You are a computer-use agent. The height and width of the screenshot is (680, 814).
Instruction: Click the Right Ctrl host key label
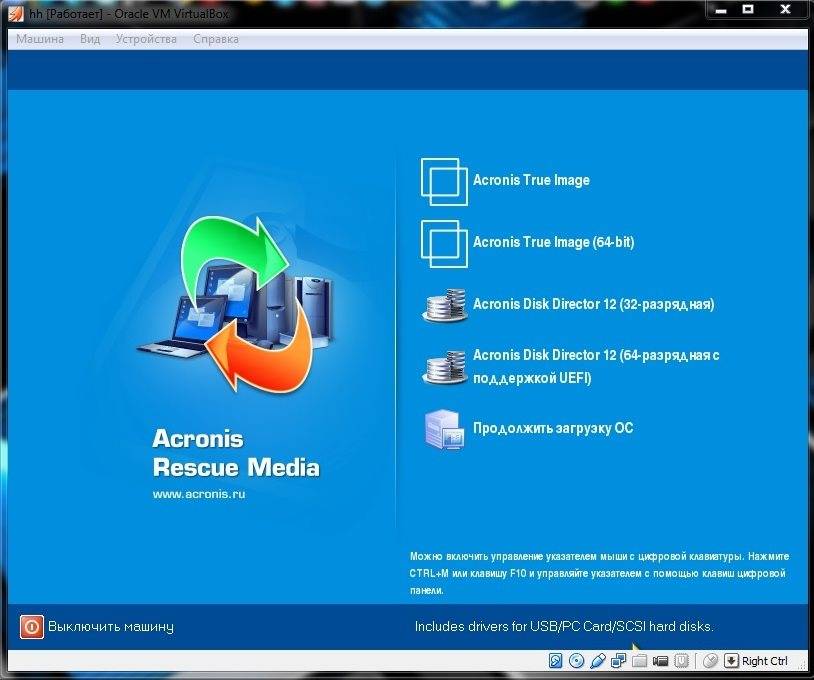click(x=765, y=661)
